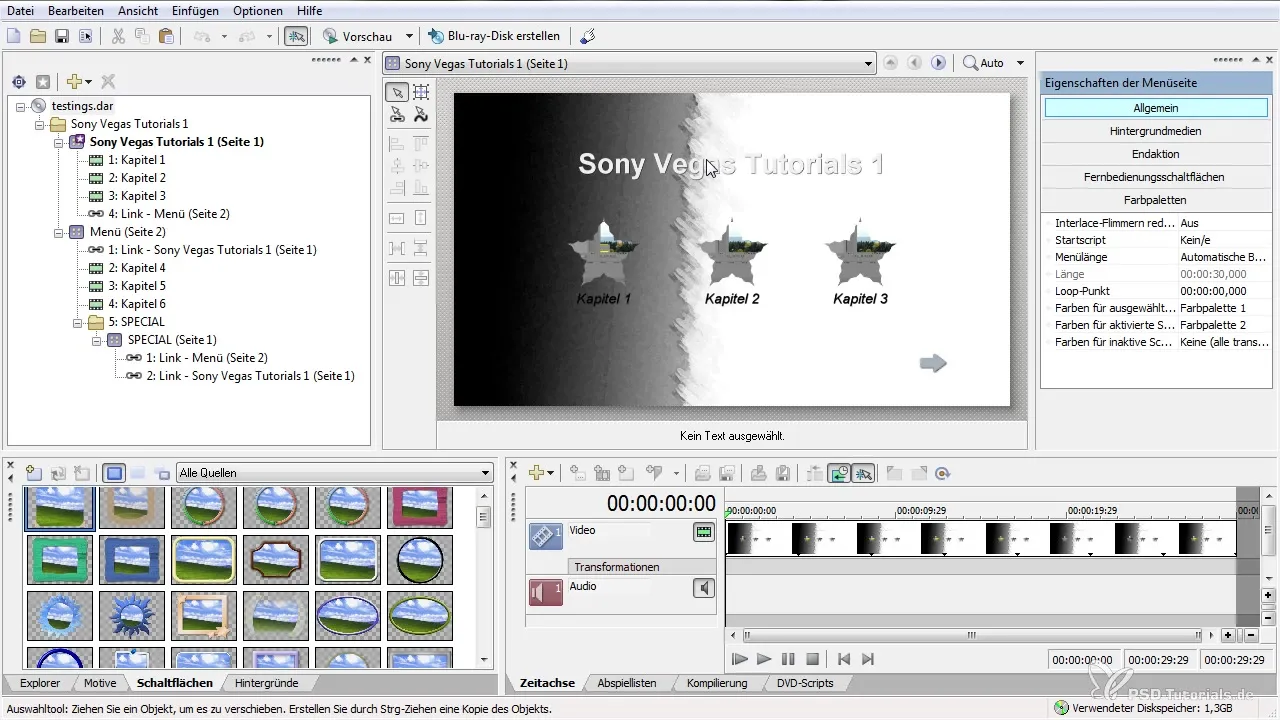1280x720 pixels.
Task: Click the Blu-ray-Disk erstellen button
Action: pos(494,36)
